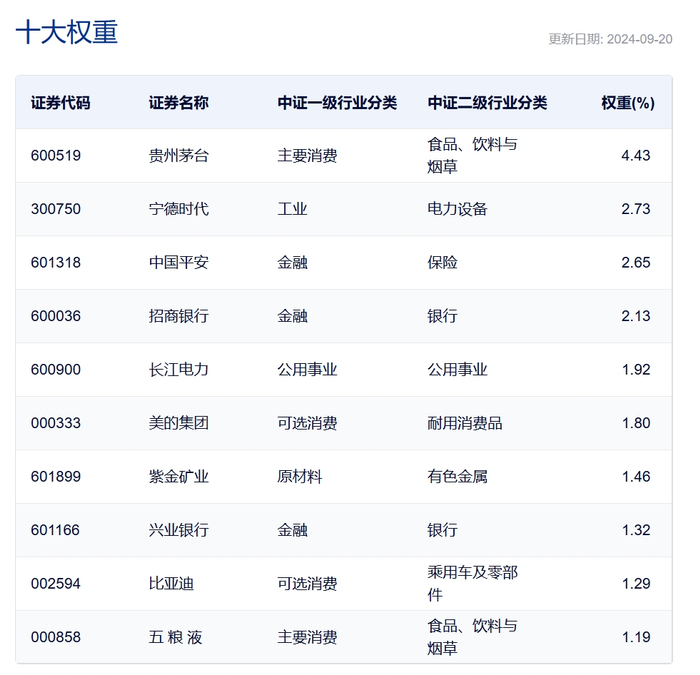
Task: Click weight value 2.13
Action: coord(636,316)
